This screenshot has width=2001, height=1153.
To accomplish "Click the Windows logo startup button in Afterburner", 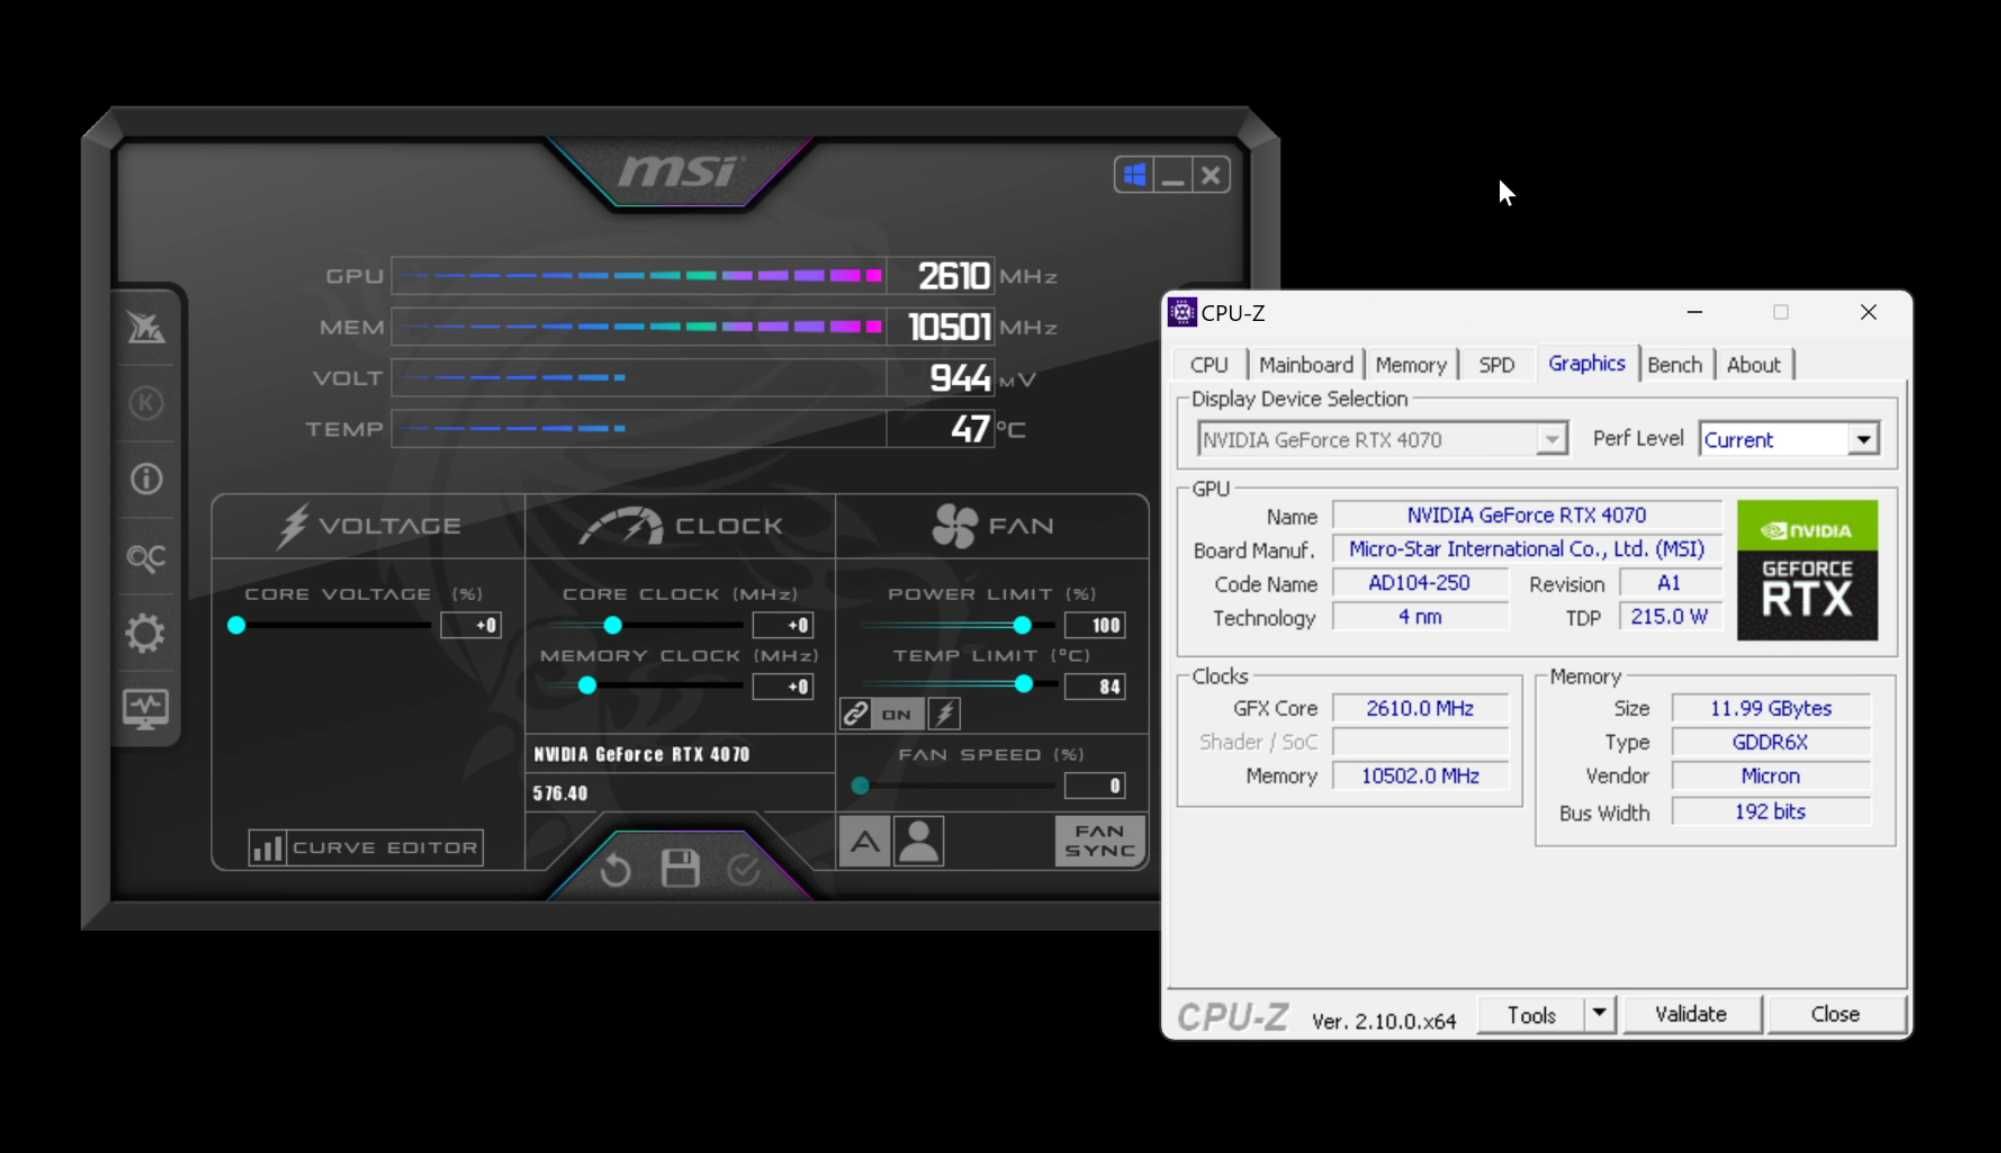I will (x=1134, y=176).
